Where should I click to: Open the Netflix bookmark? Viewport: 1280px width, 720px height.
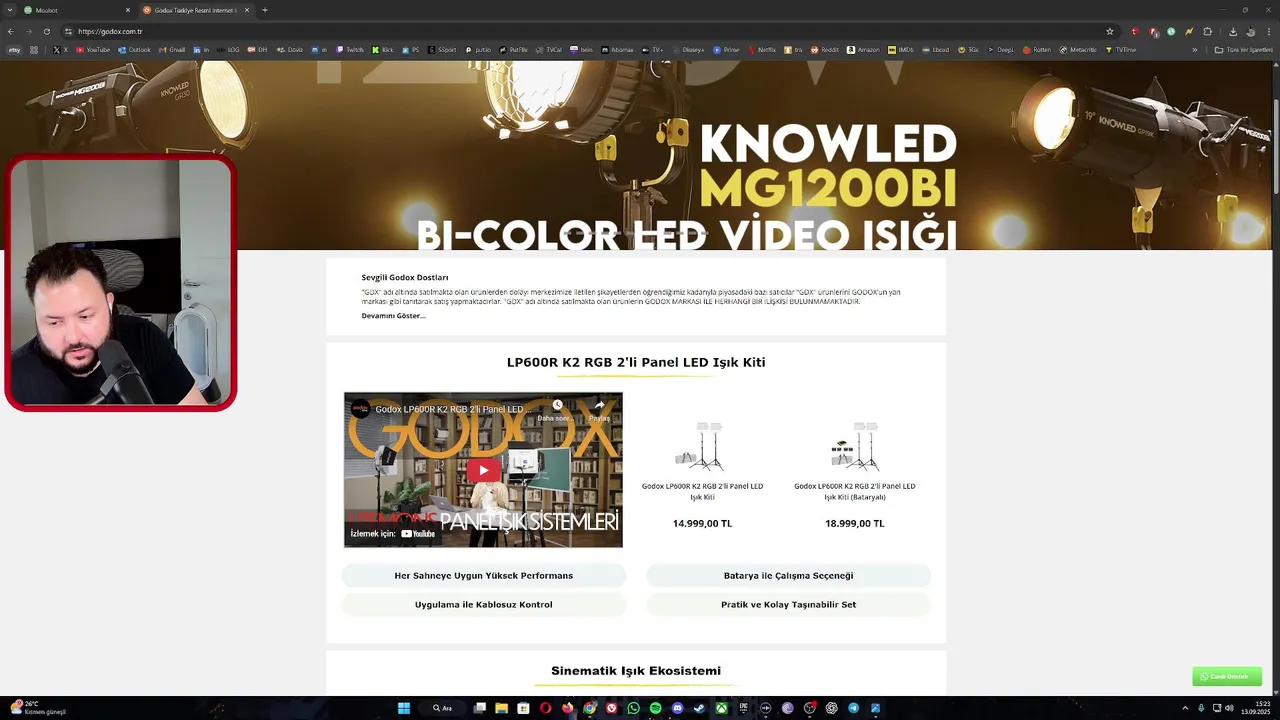click(762, 49)
